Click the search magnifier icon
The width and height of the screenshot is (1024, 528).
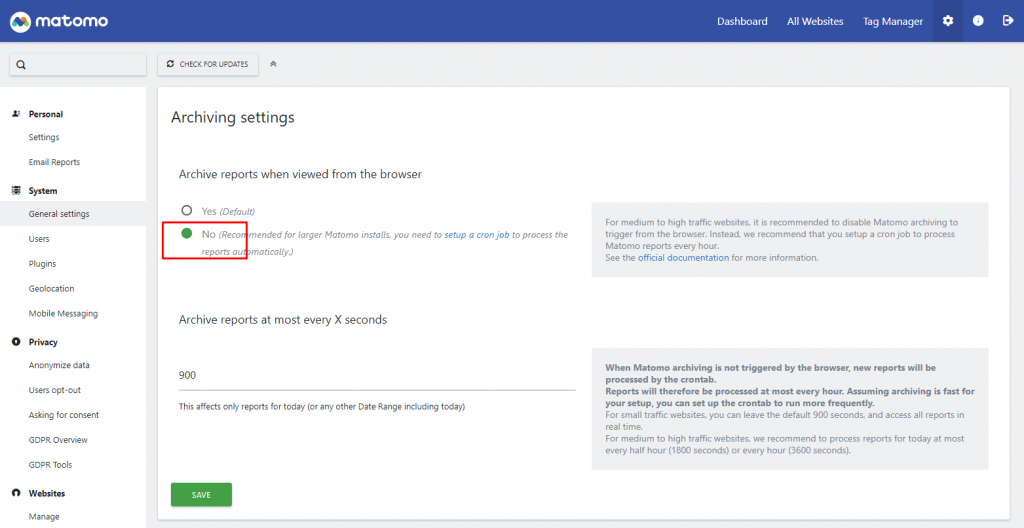21,65
